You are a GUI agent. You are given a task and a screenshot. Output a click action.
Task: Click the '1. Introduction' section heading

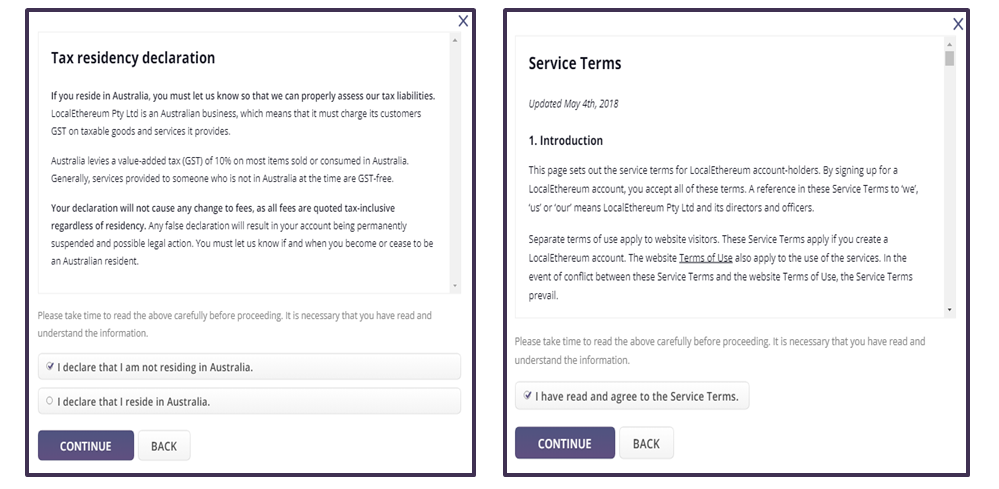[x=566, y=140]
